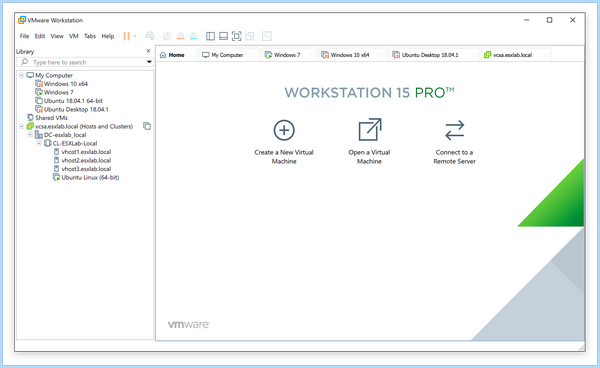600x368 pixels.
Task: Collapse the DC-esxlab_local datacenter node
Action: point(30,135)
